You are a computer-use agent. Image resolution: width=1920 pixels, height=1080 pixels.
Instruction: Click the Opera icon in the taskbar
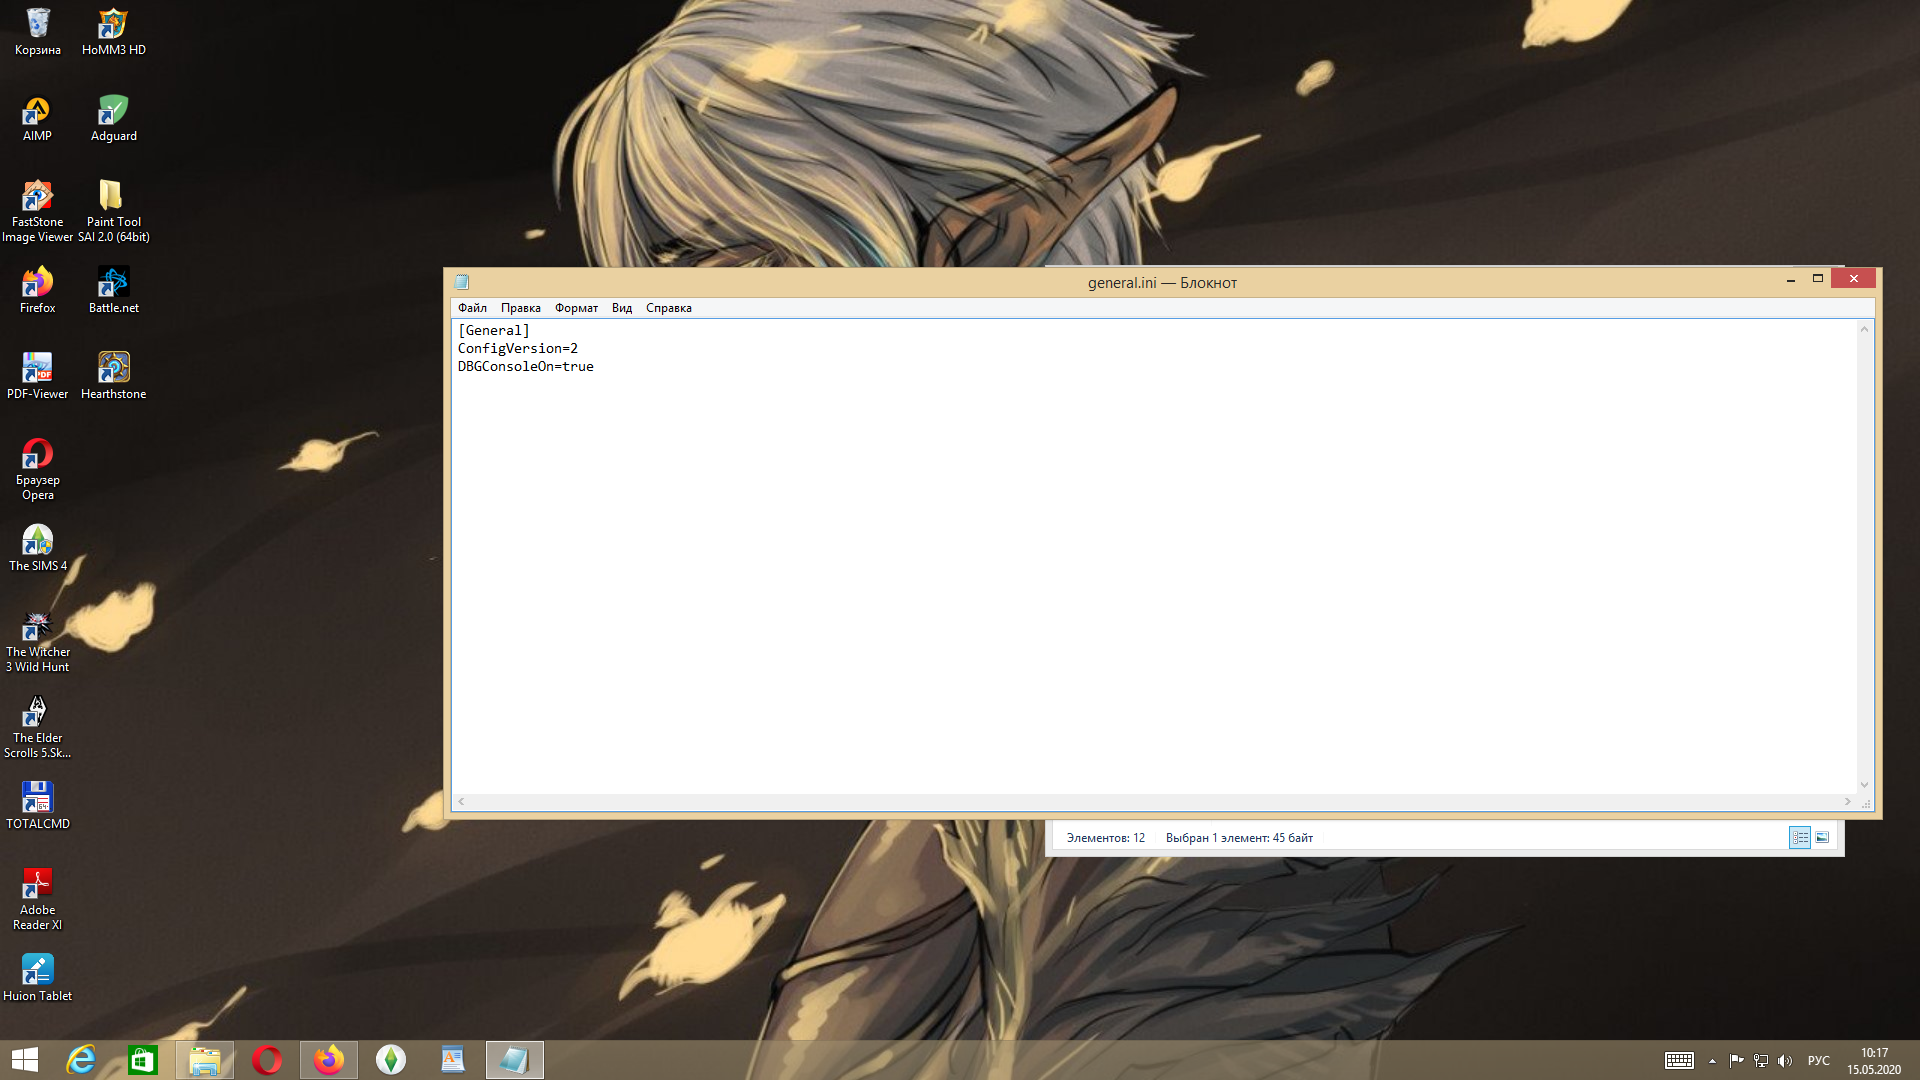pos(267,1060)
